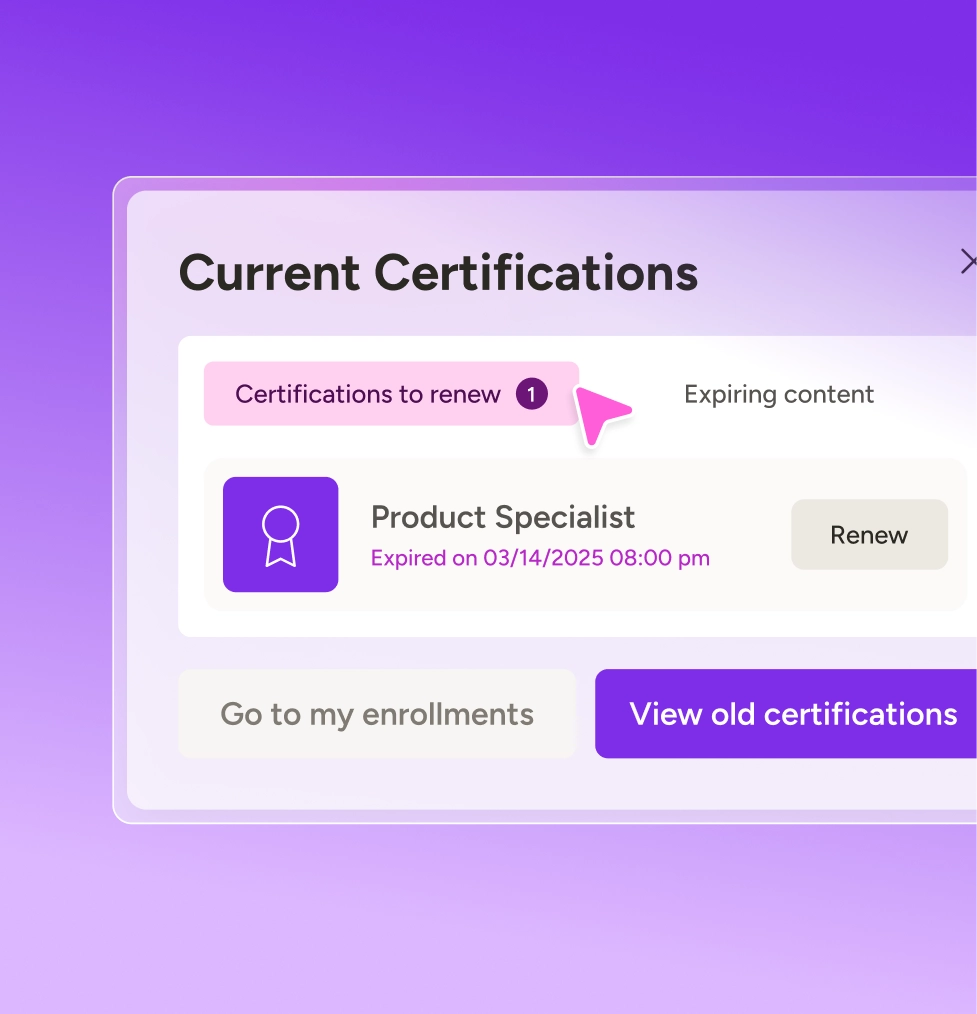The width and height of the screenshot is (977, 1014).
Task: Click the Current Certifications heading
Action: coord(438,273)
